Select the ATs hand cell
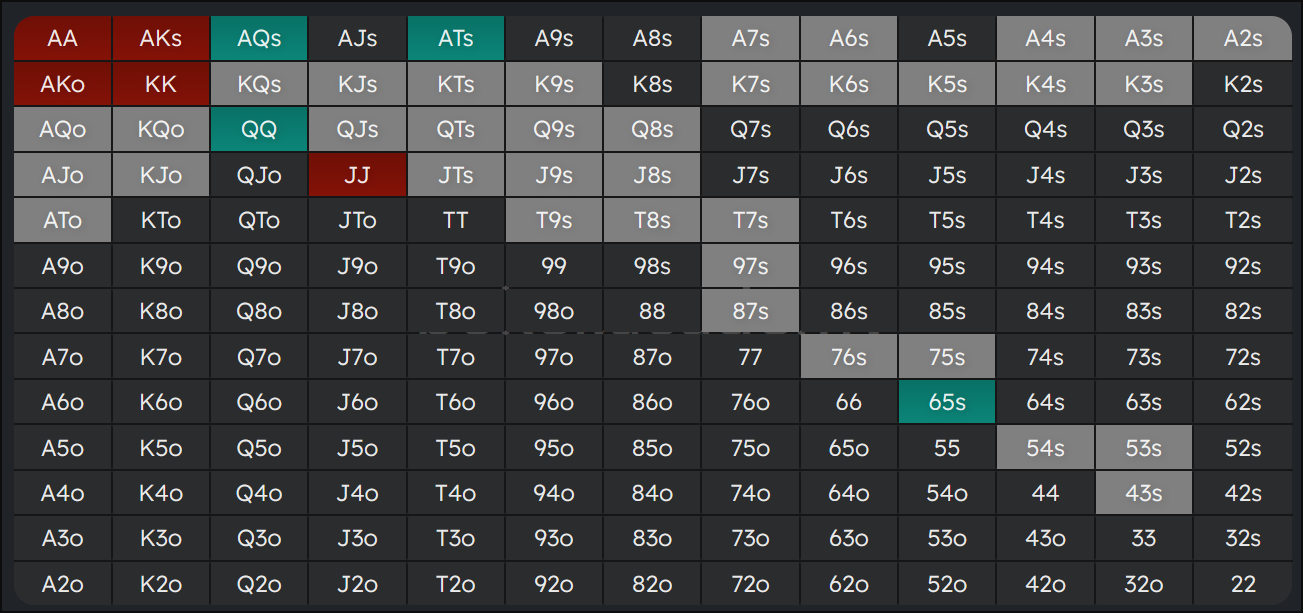1303x613 pixels. pos(456,39)
